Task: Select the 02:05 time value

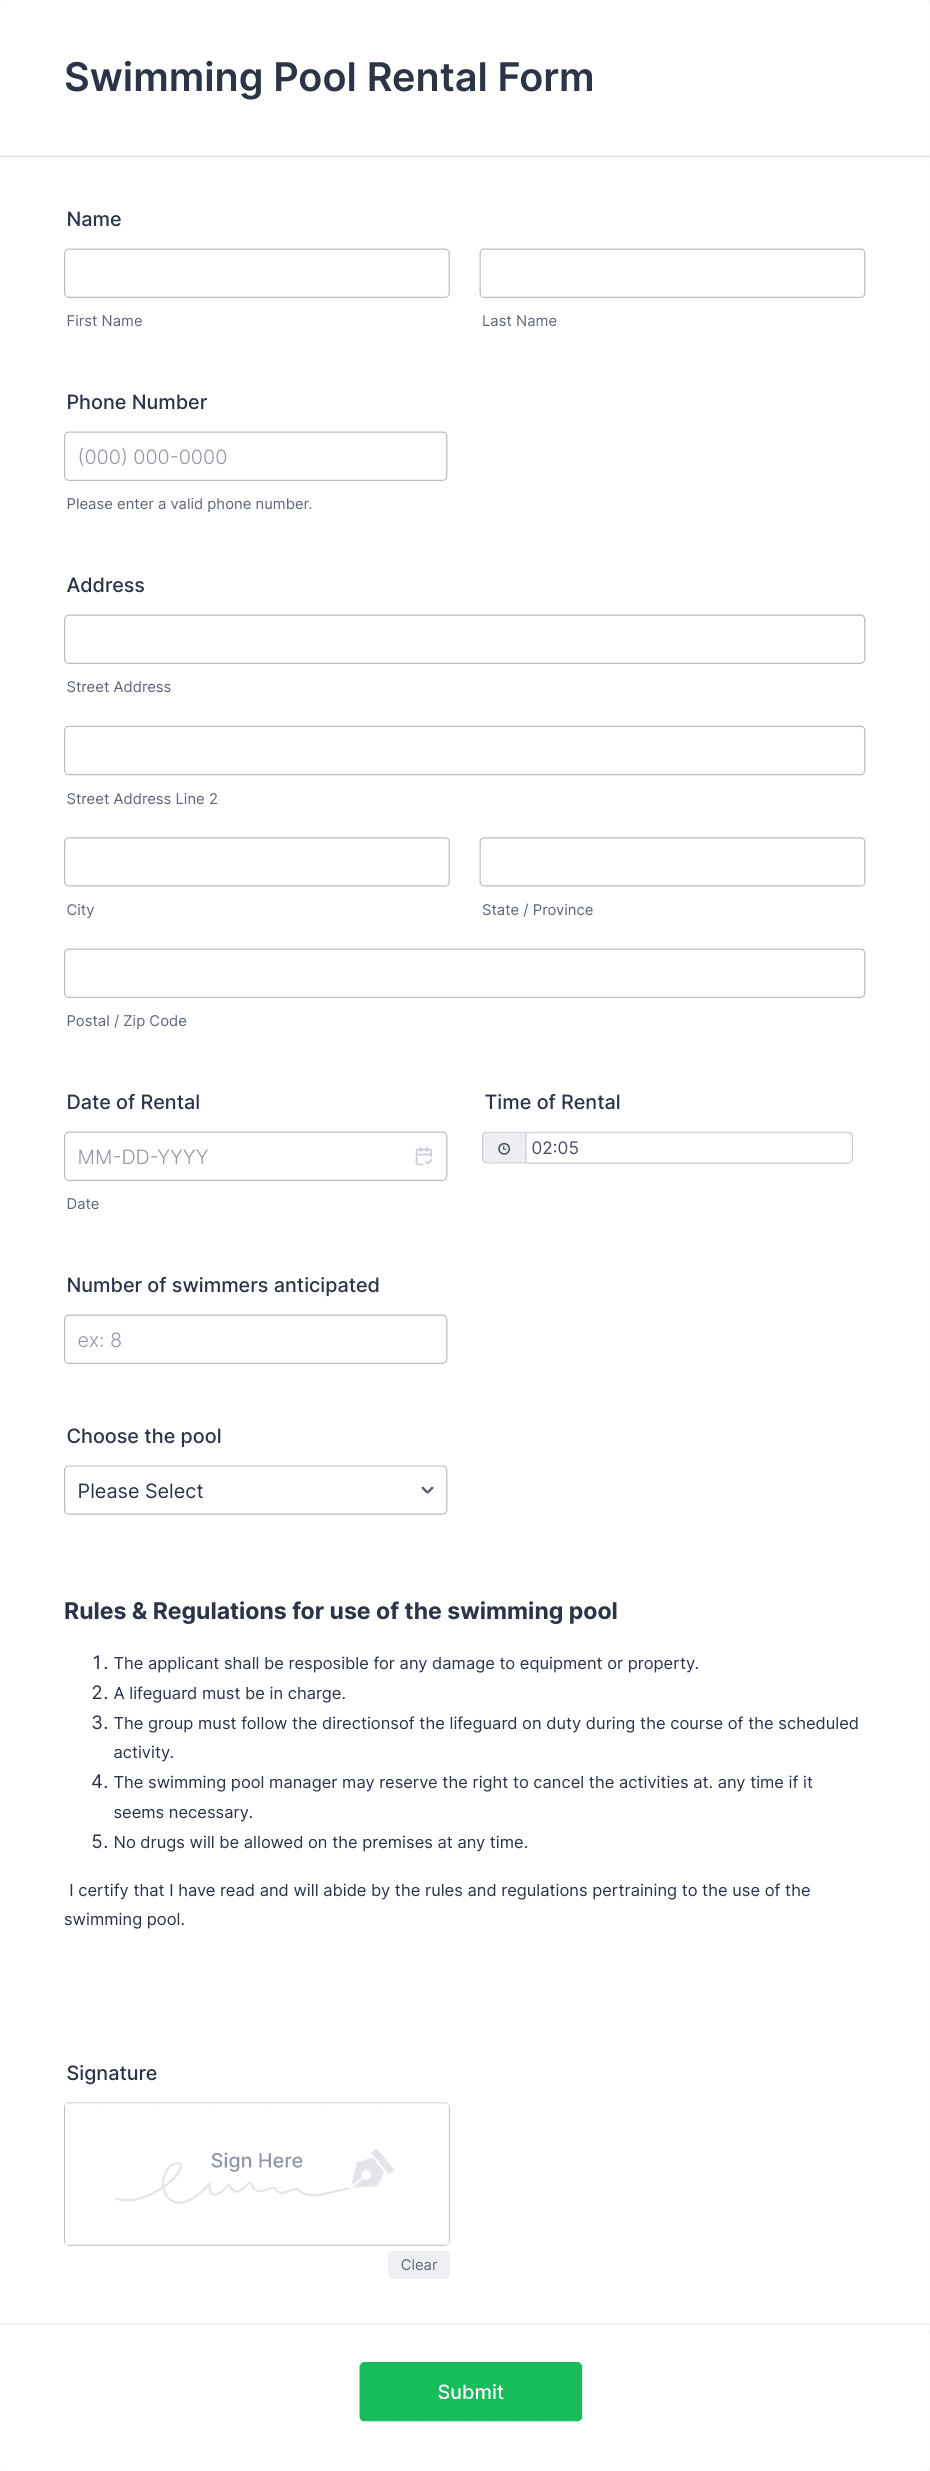Action: [x=690, y=1148]
